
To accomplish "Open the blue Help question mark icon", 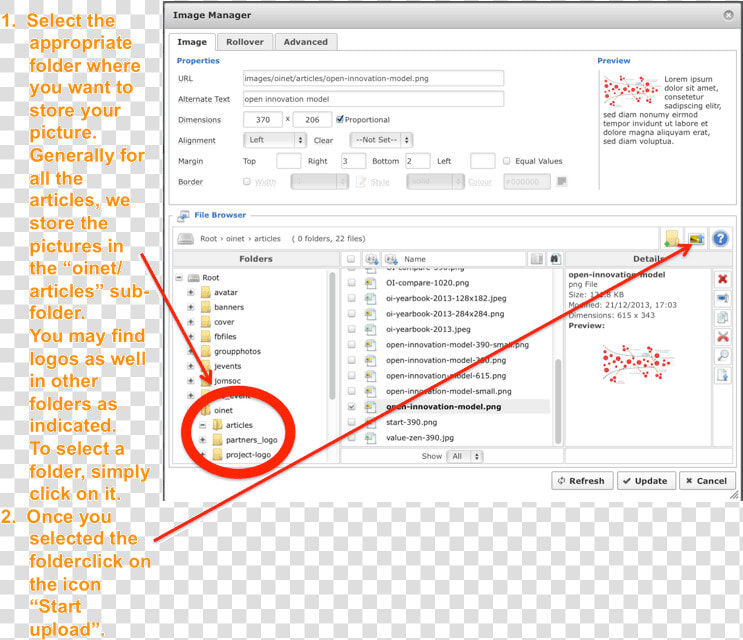I will 720,238.
